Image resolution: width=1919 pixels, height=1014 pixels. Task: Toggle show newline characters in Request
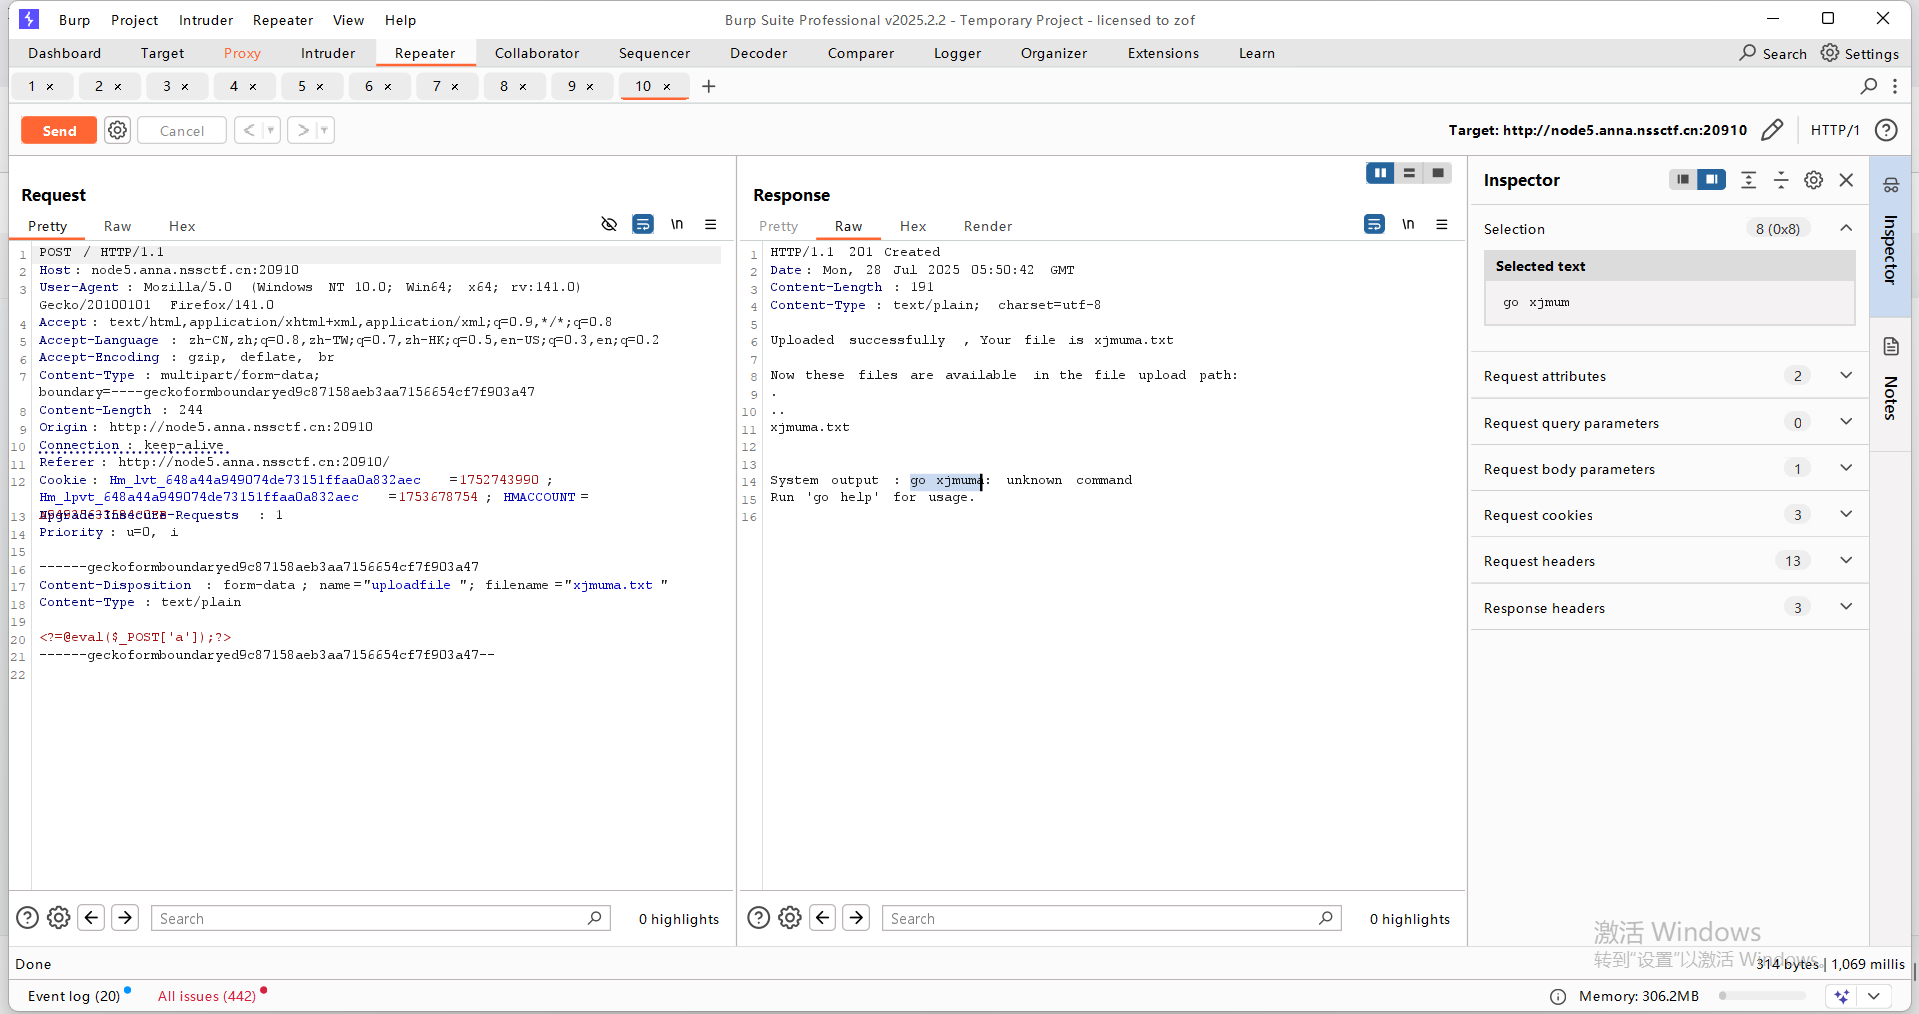click(677, 224)
